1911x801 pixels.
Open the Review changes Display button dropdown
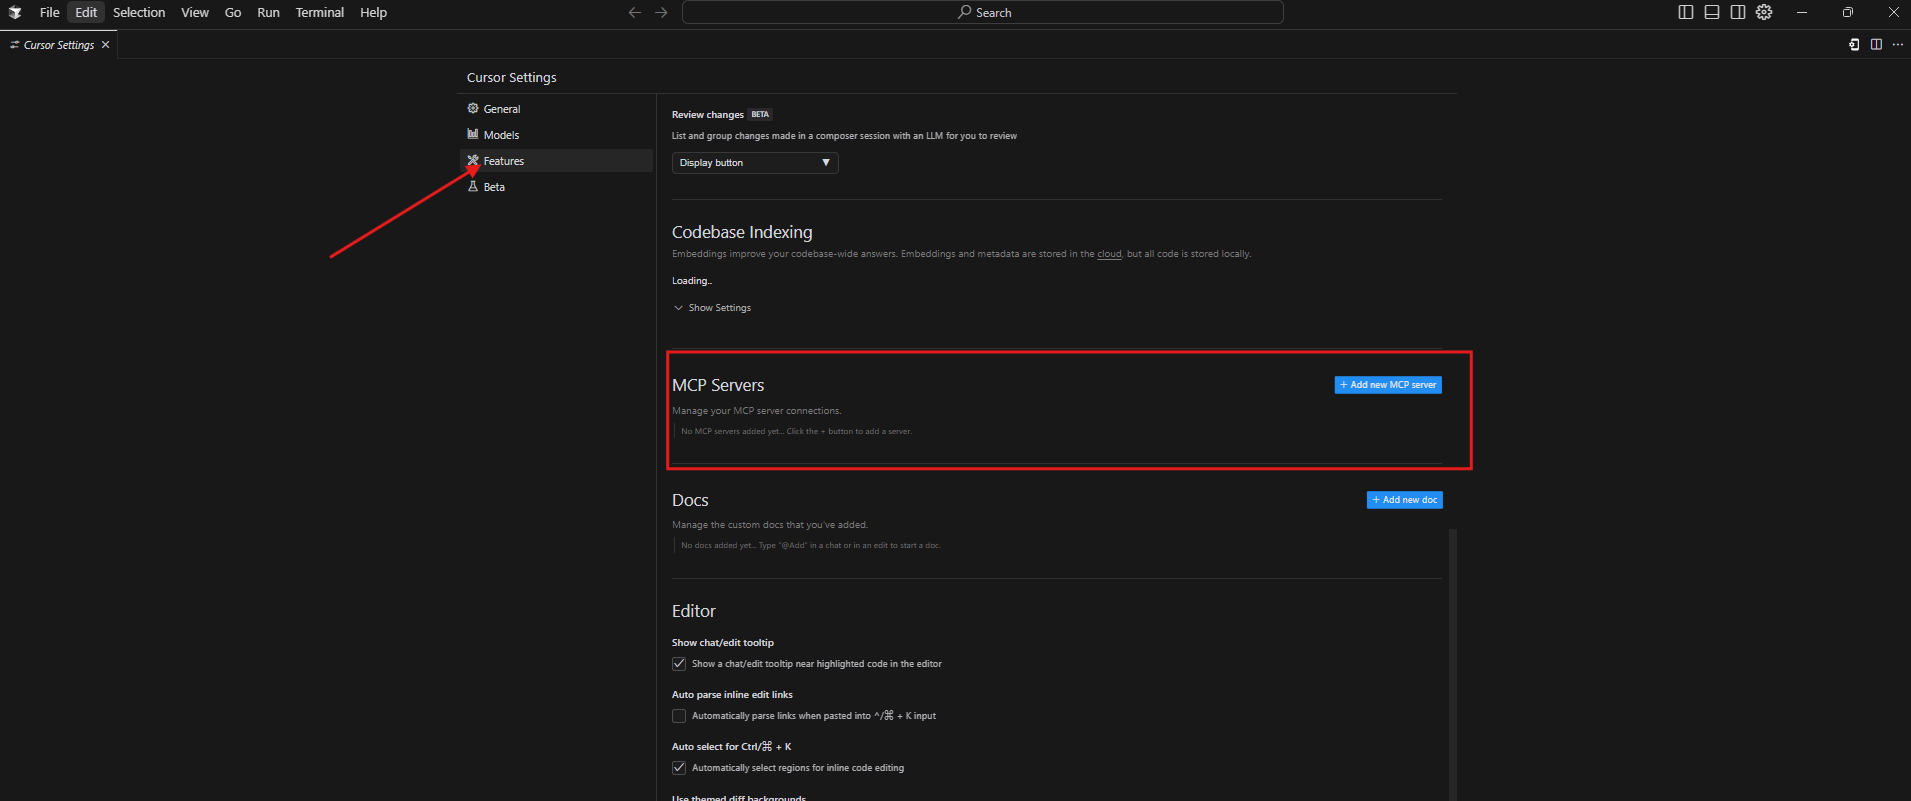click(x=755, y=163)
